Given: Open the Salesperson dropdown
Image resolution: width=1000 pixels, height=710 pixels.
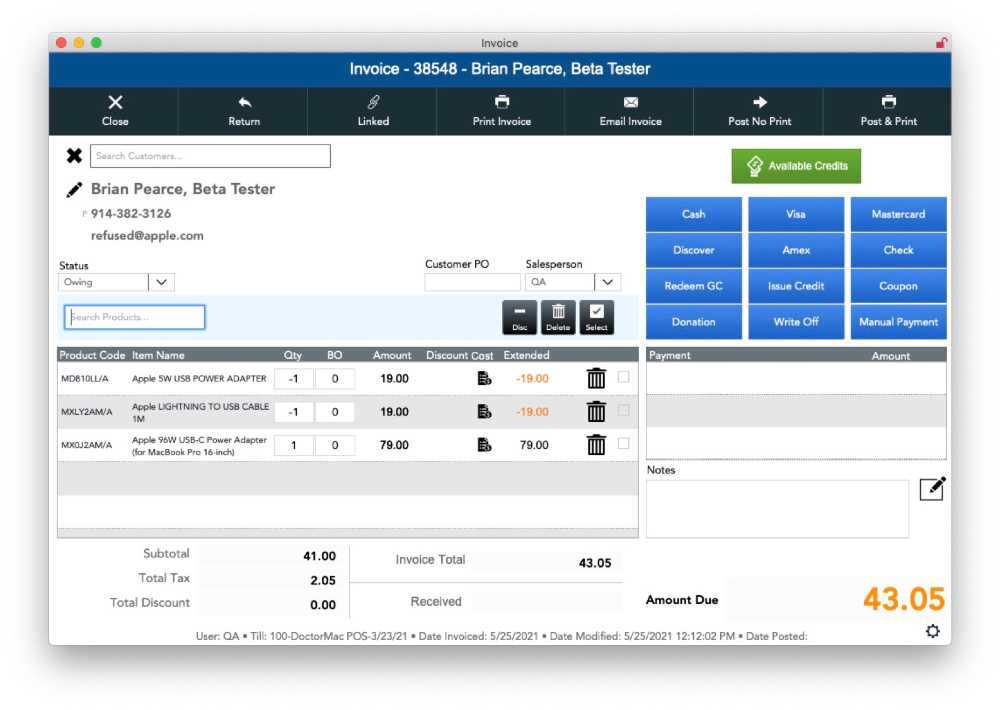Looking at the screenshot, I should 607,282.
